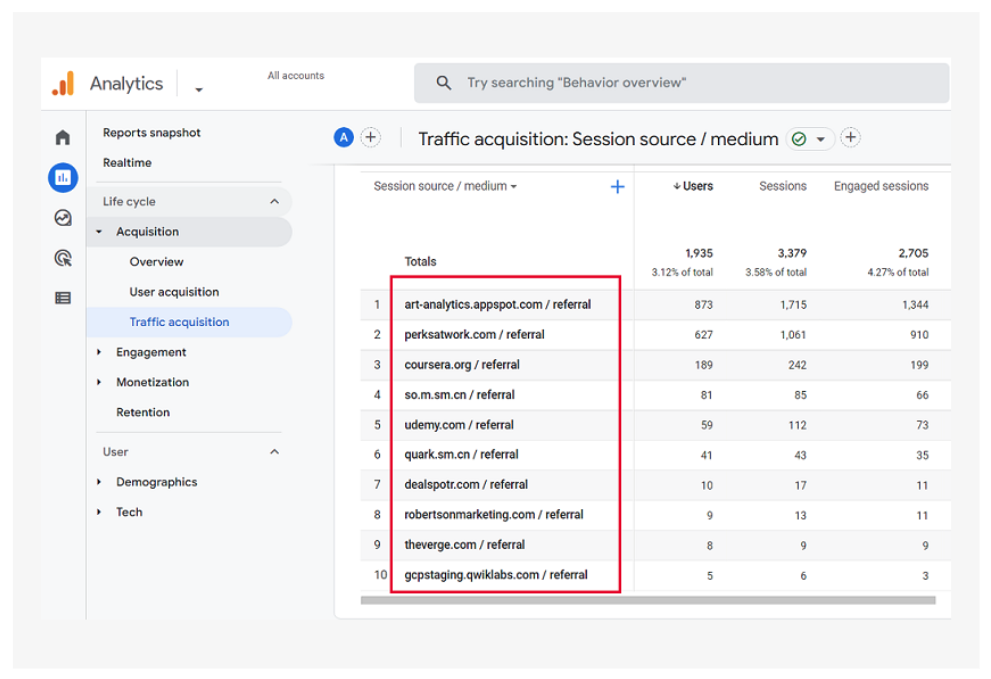Expand the Monetization group

tap(99, 382)
